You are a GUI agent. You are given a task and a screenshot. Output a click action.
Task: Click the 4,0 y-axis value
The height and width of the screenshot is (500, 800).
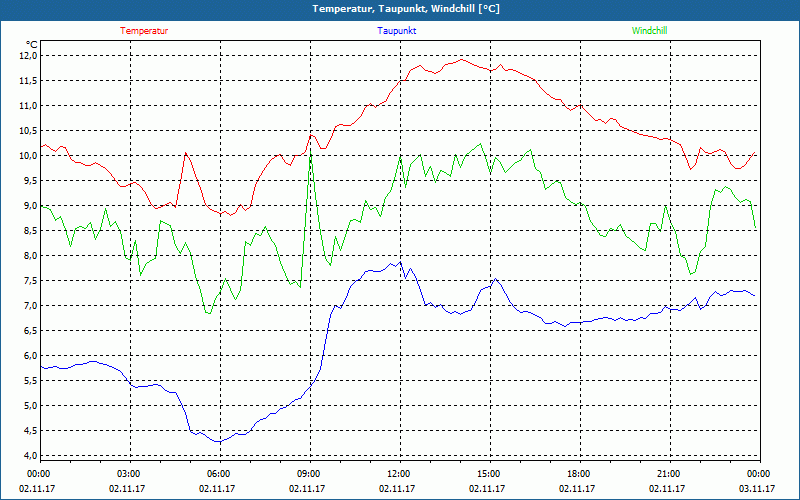31,456
